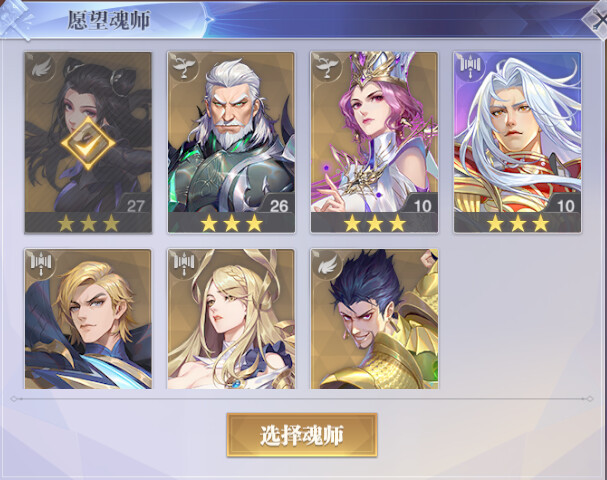Click the three stars under white-haired man

(518, 223)
